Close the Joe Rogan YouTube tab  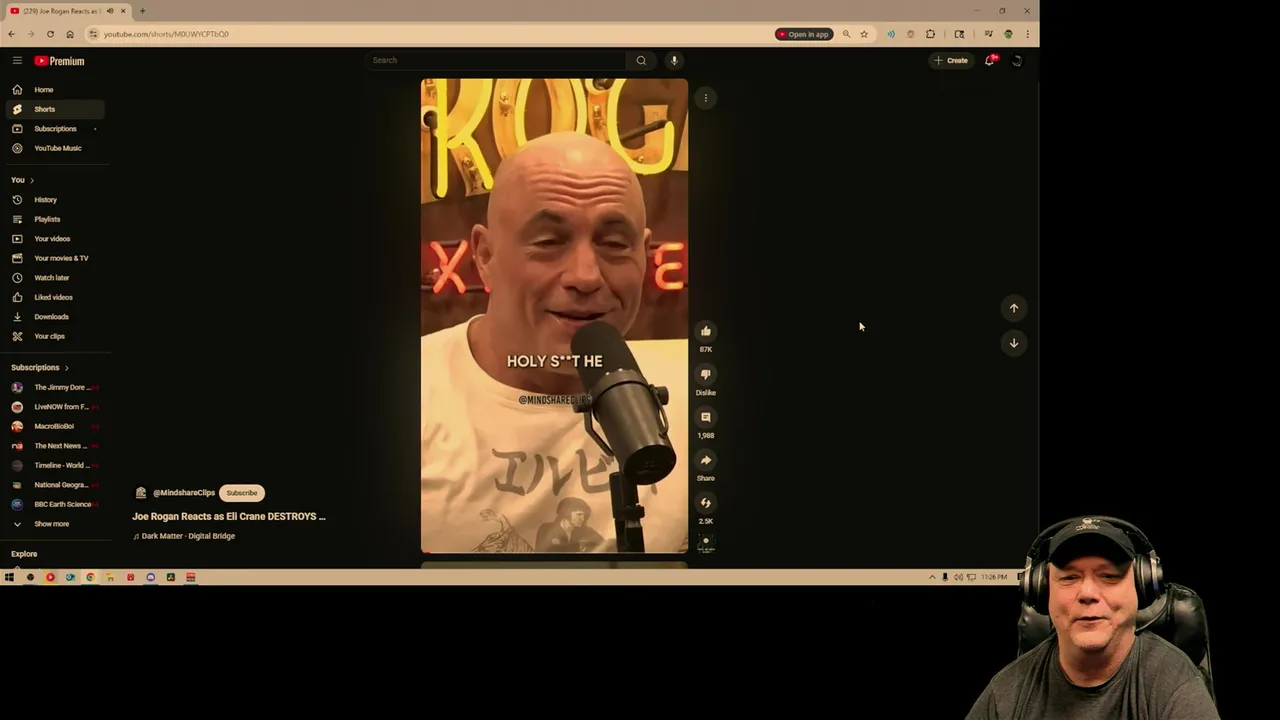coord(124,11)
